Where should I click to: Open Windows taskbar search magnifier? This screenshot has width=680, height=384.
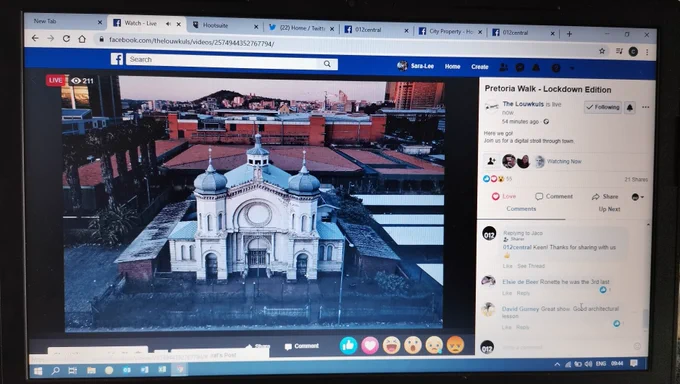click(x=56, y=371)
